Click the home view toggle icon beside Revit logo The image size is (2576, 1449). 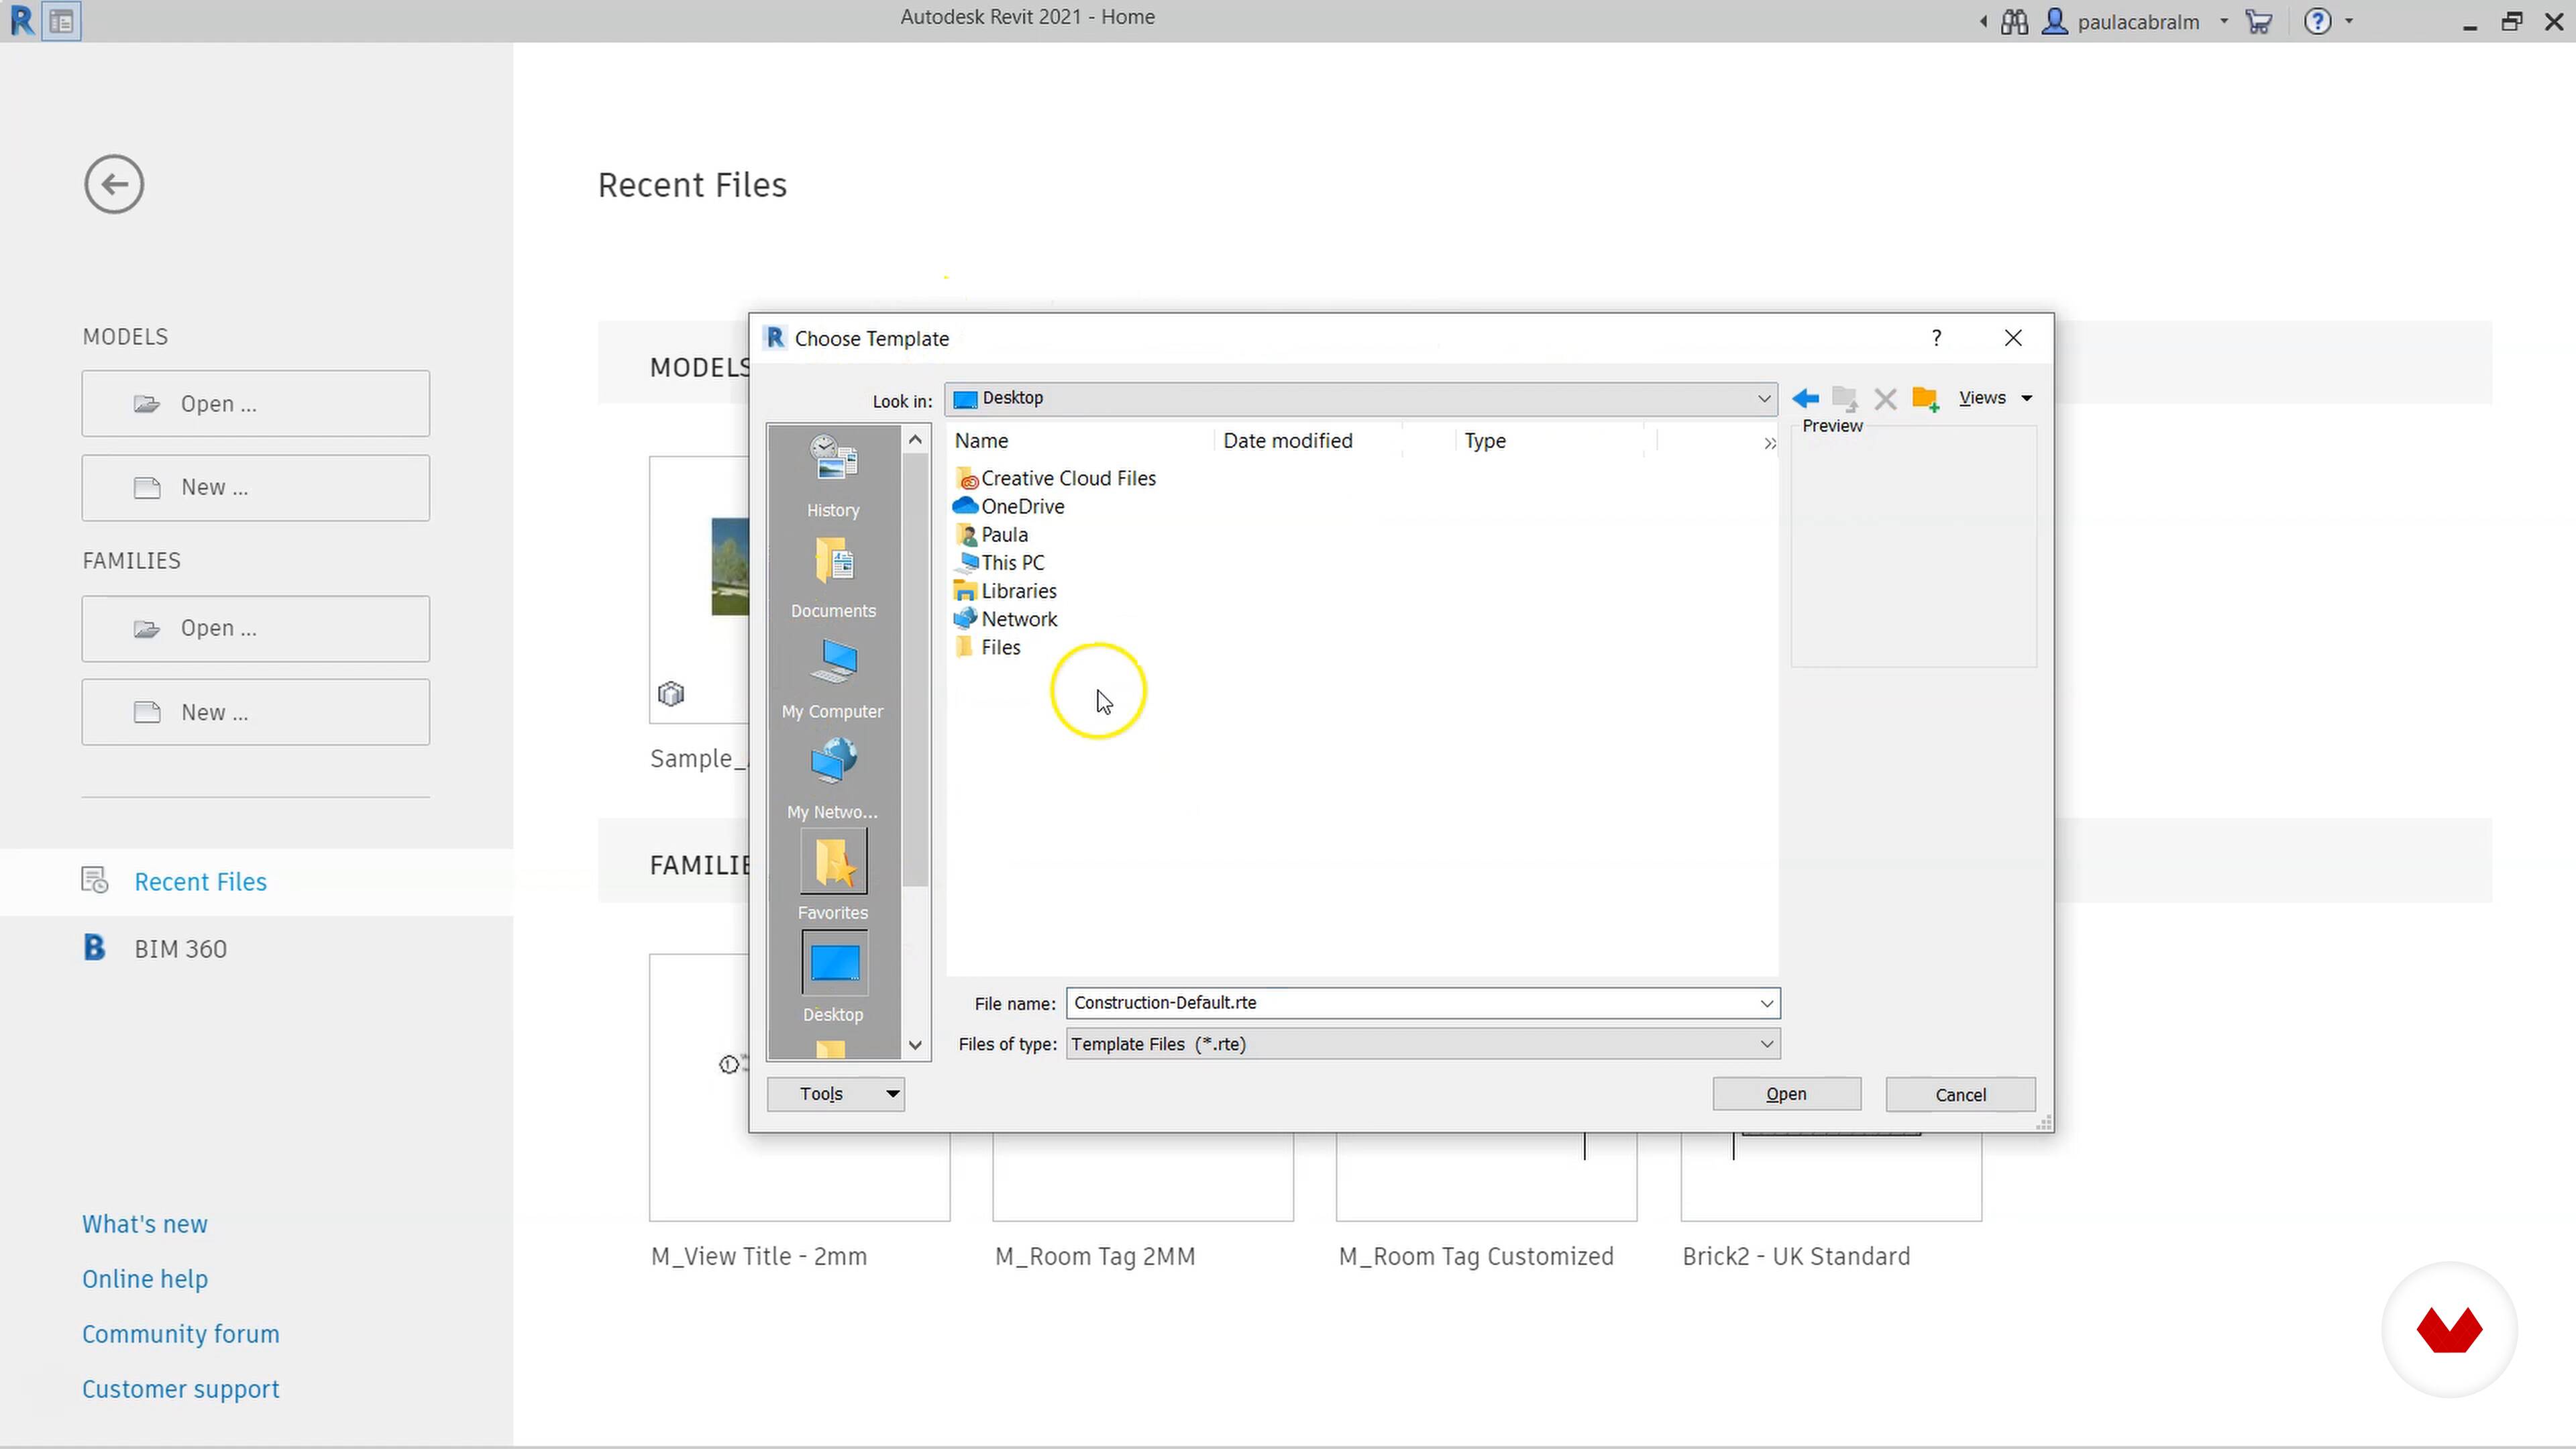tap(61, 21)
